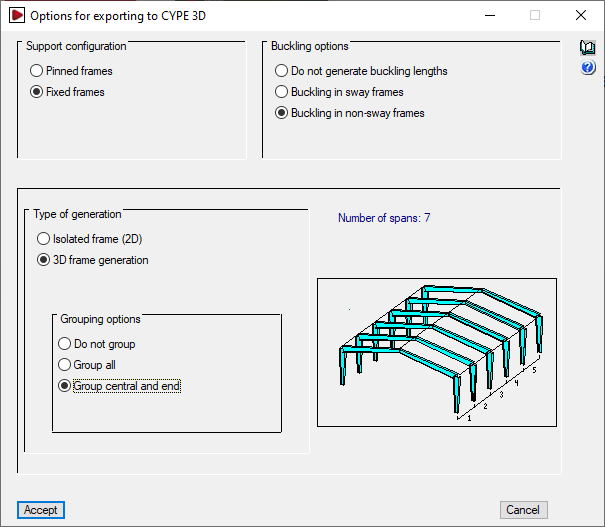This screenshot has width=605, height=527.
Task: Select Fixed frames support option
Action: pyautogui.click(x=67, y=92)
